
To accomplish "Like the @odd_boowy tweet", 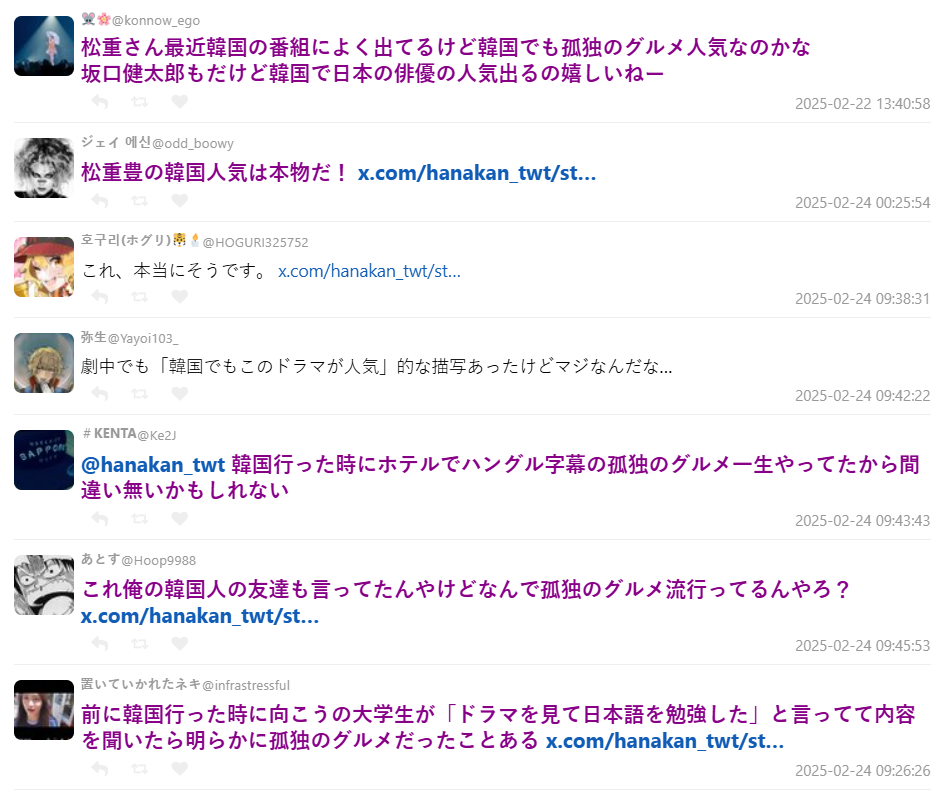I will pos(179,201).
